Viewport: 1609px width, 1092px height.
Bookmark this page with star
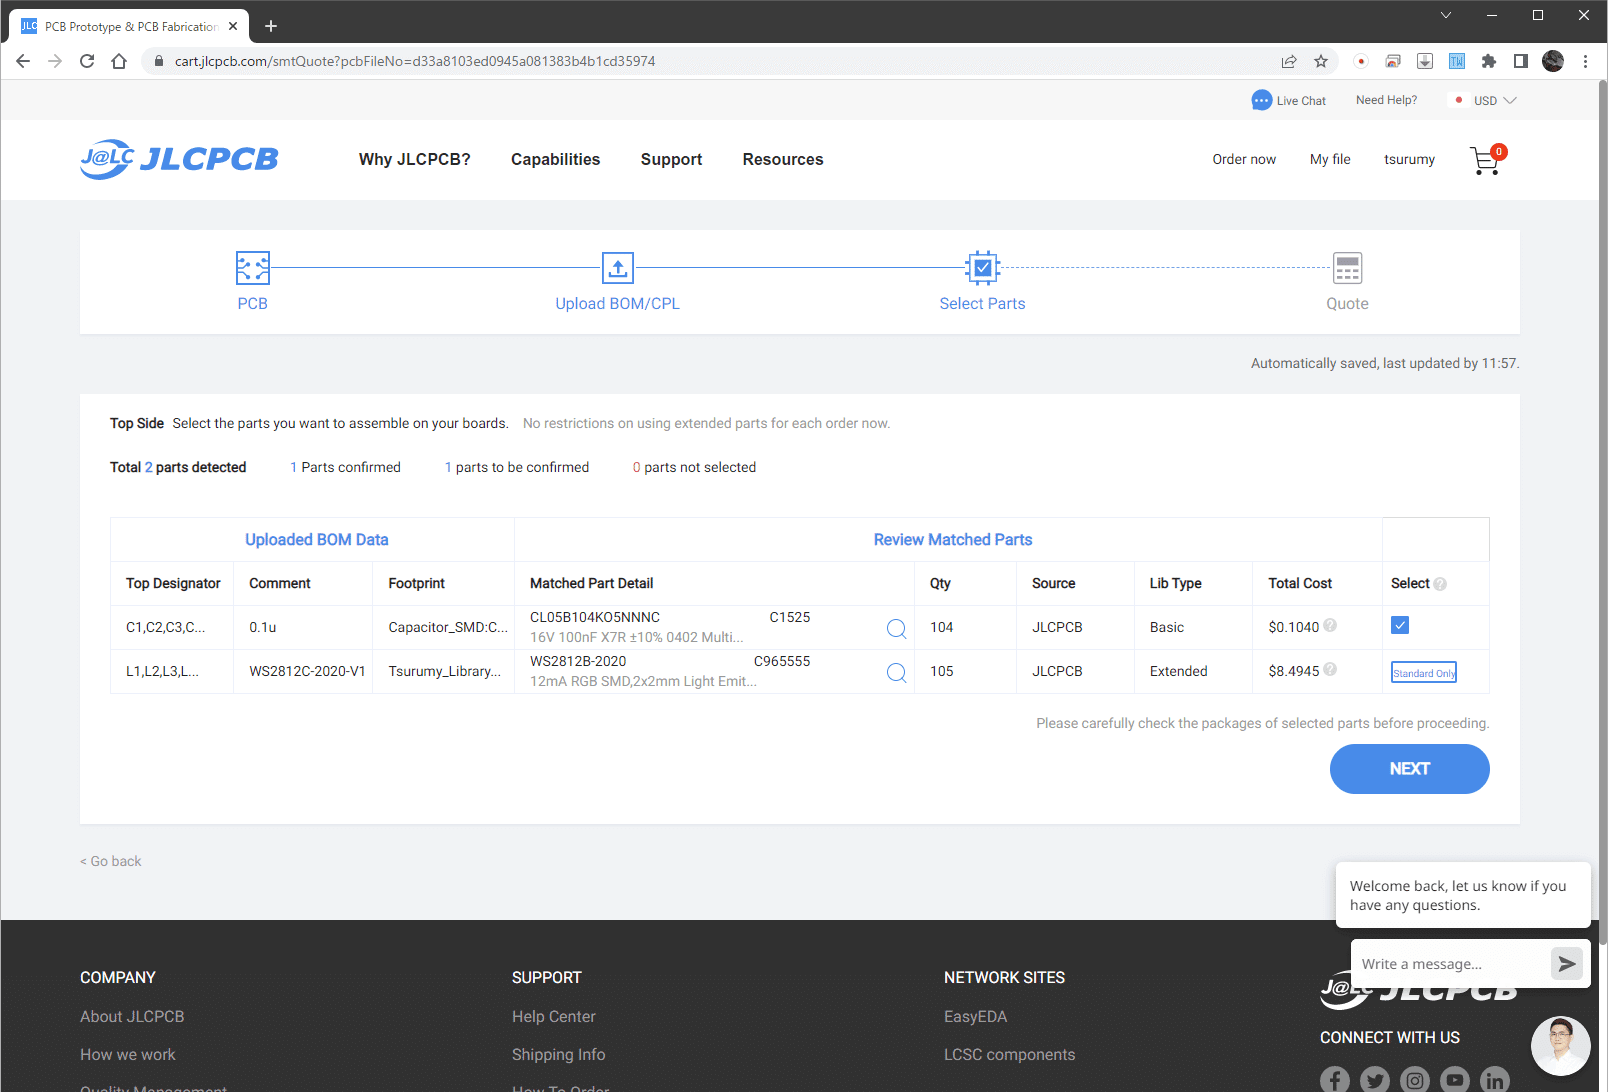point(1321,61)
